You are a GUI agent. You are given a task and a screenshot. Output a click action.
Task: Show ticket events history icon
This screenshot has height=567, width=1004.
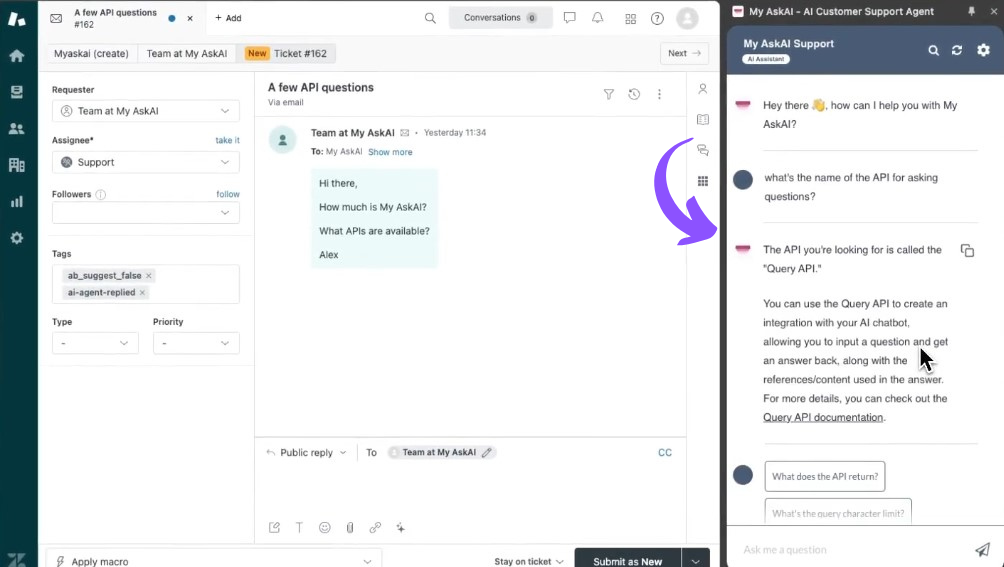pos(634,94)
